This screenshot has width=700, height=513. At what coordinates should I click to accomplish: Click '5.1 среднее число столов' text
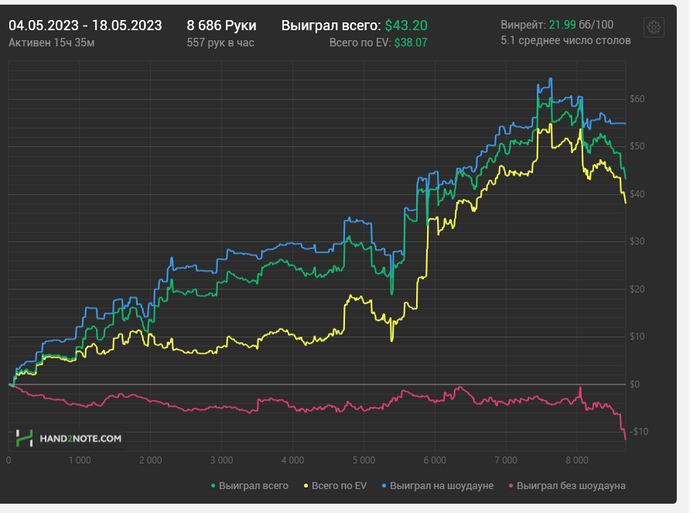566,41
